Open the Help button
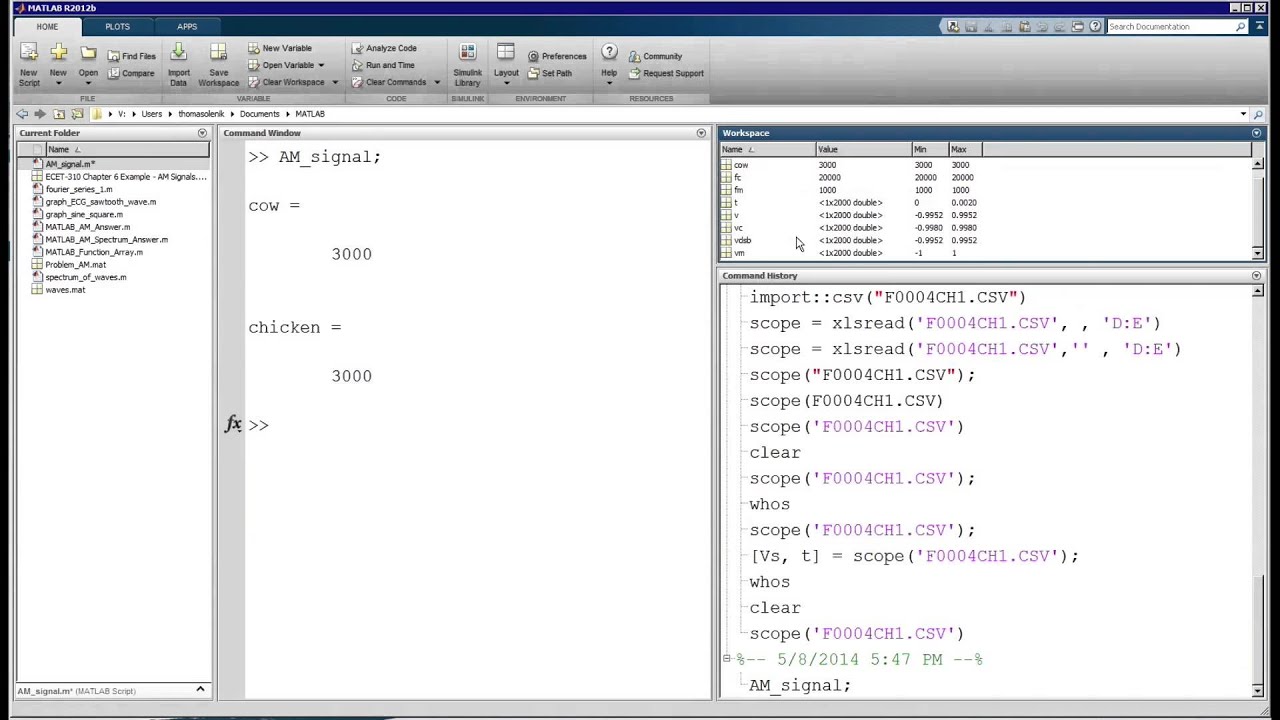 [609, 64]
